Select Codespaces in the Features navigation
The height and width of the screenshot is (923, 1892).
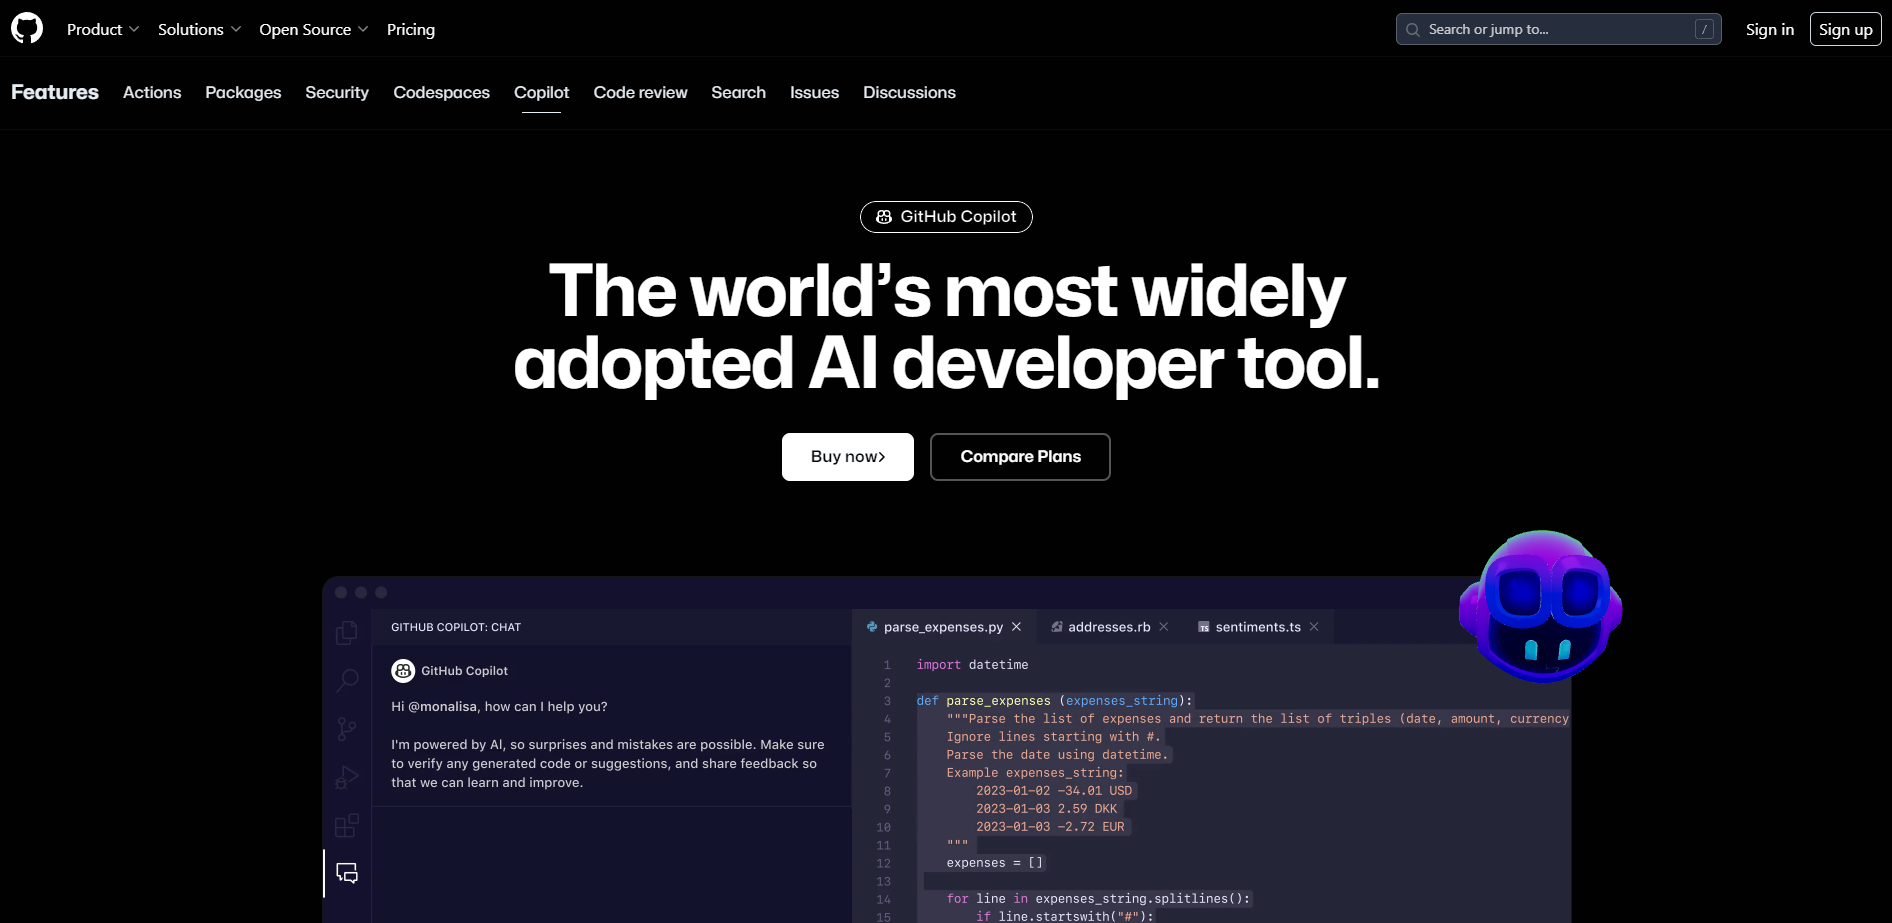pyautogui.click(x=441, y=92)
